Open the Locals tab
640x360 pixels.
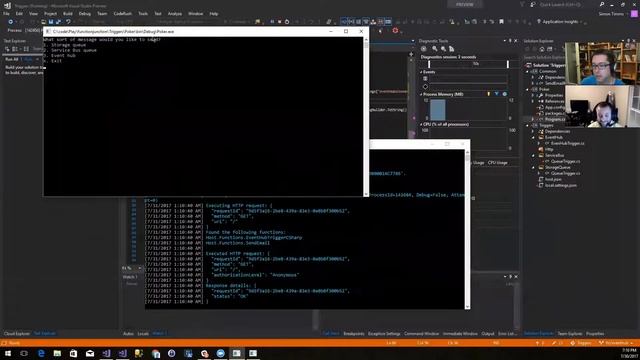tap(143, 333)
